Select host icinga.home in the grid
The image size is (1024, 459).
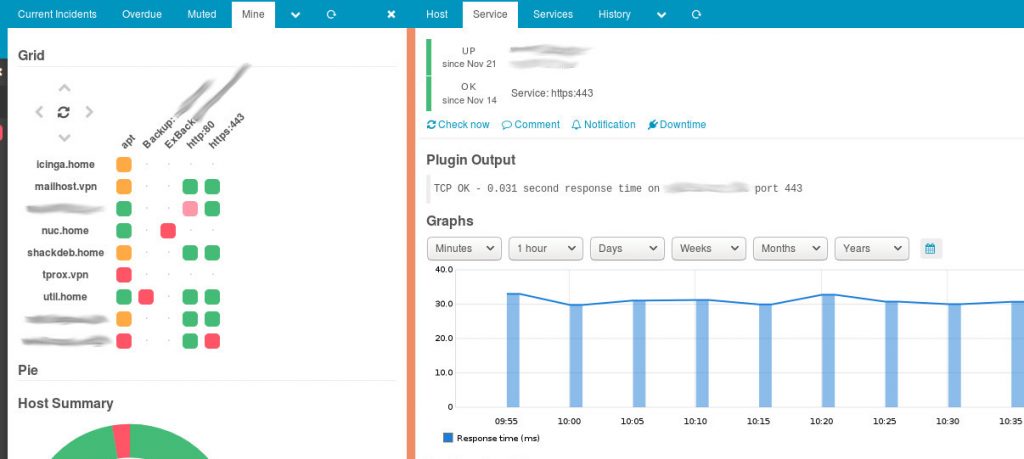pos(65,165)
